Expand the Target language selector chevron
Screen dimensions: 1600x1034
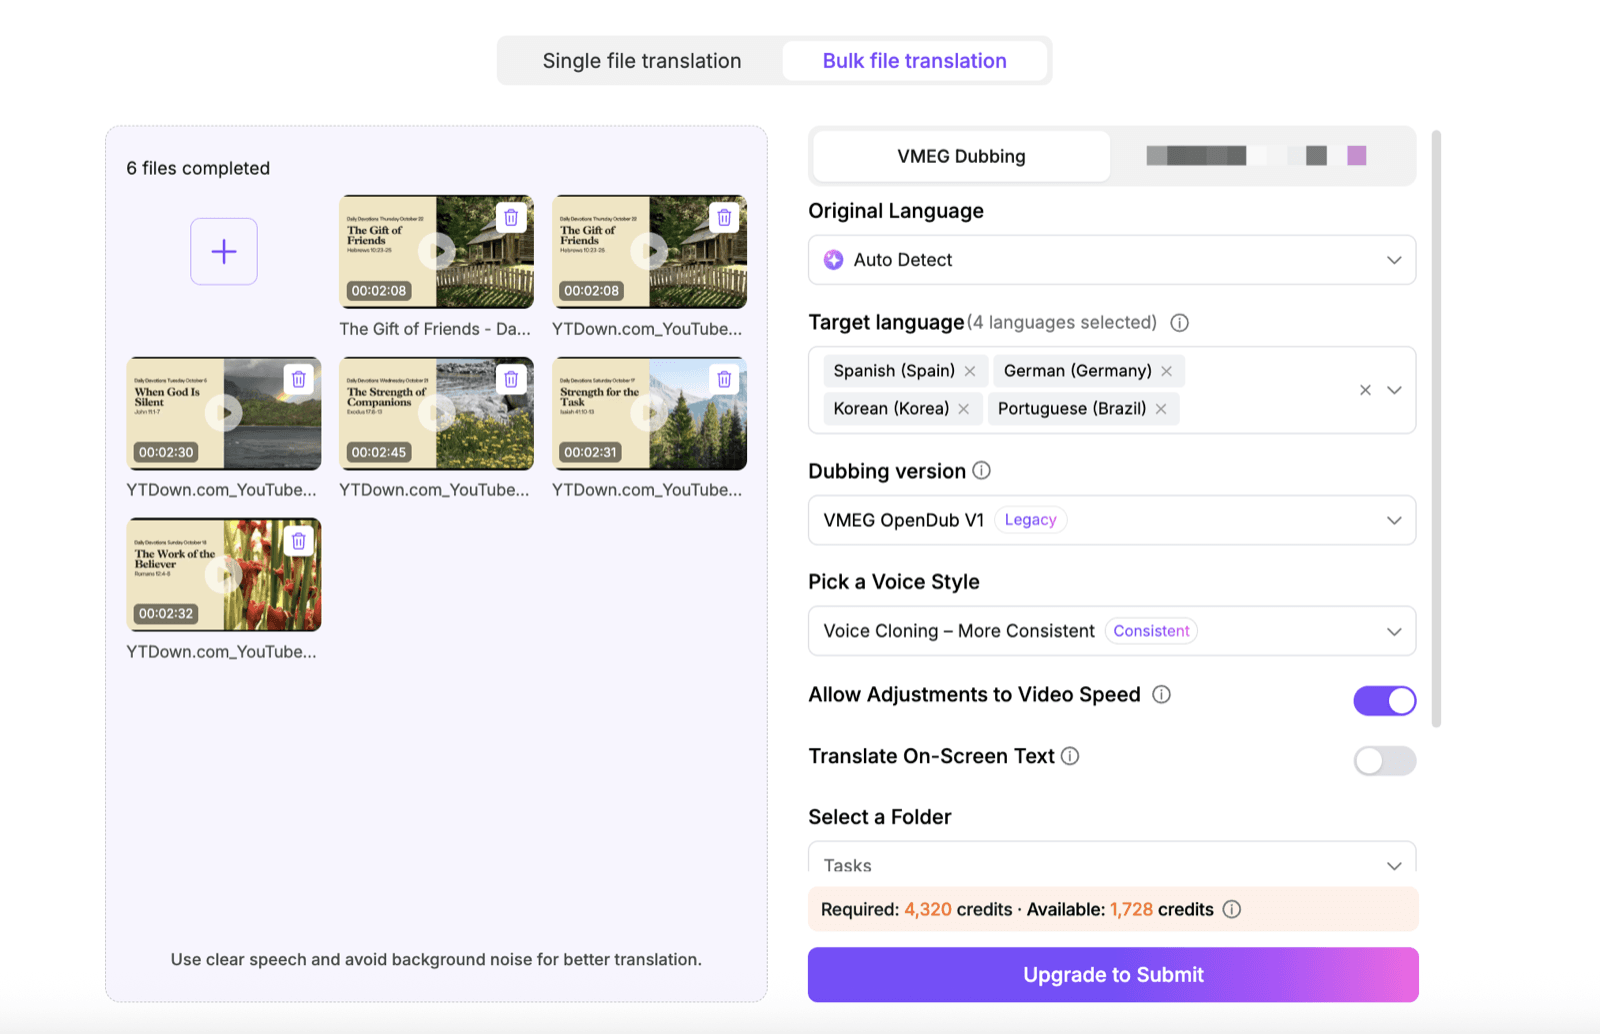(1394, 390)
